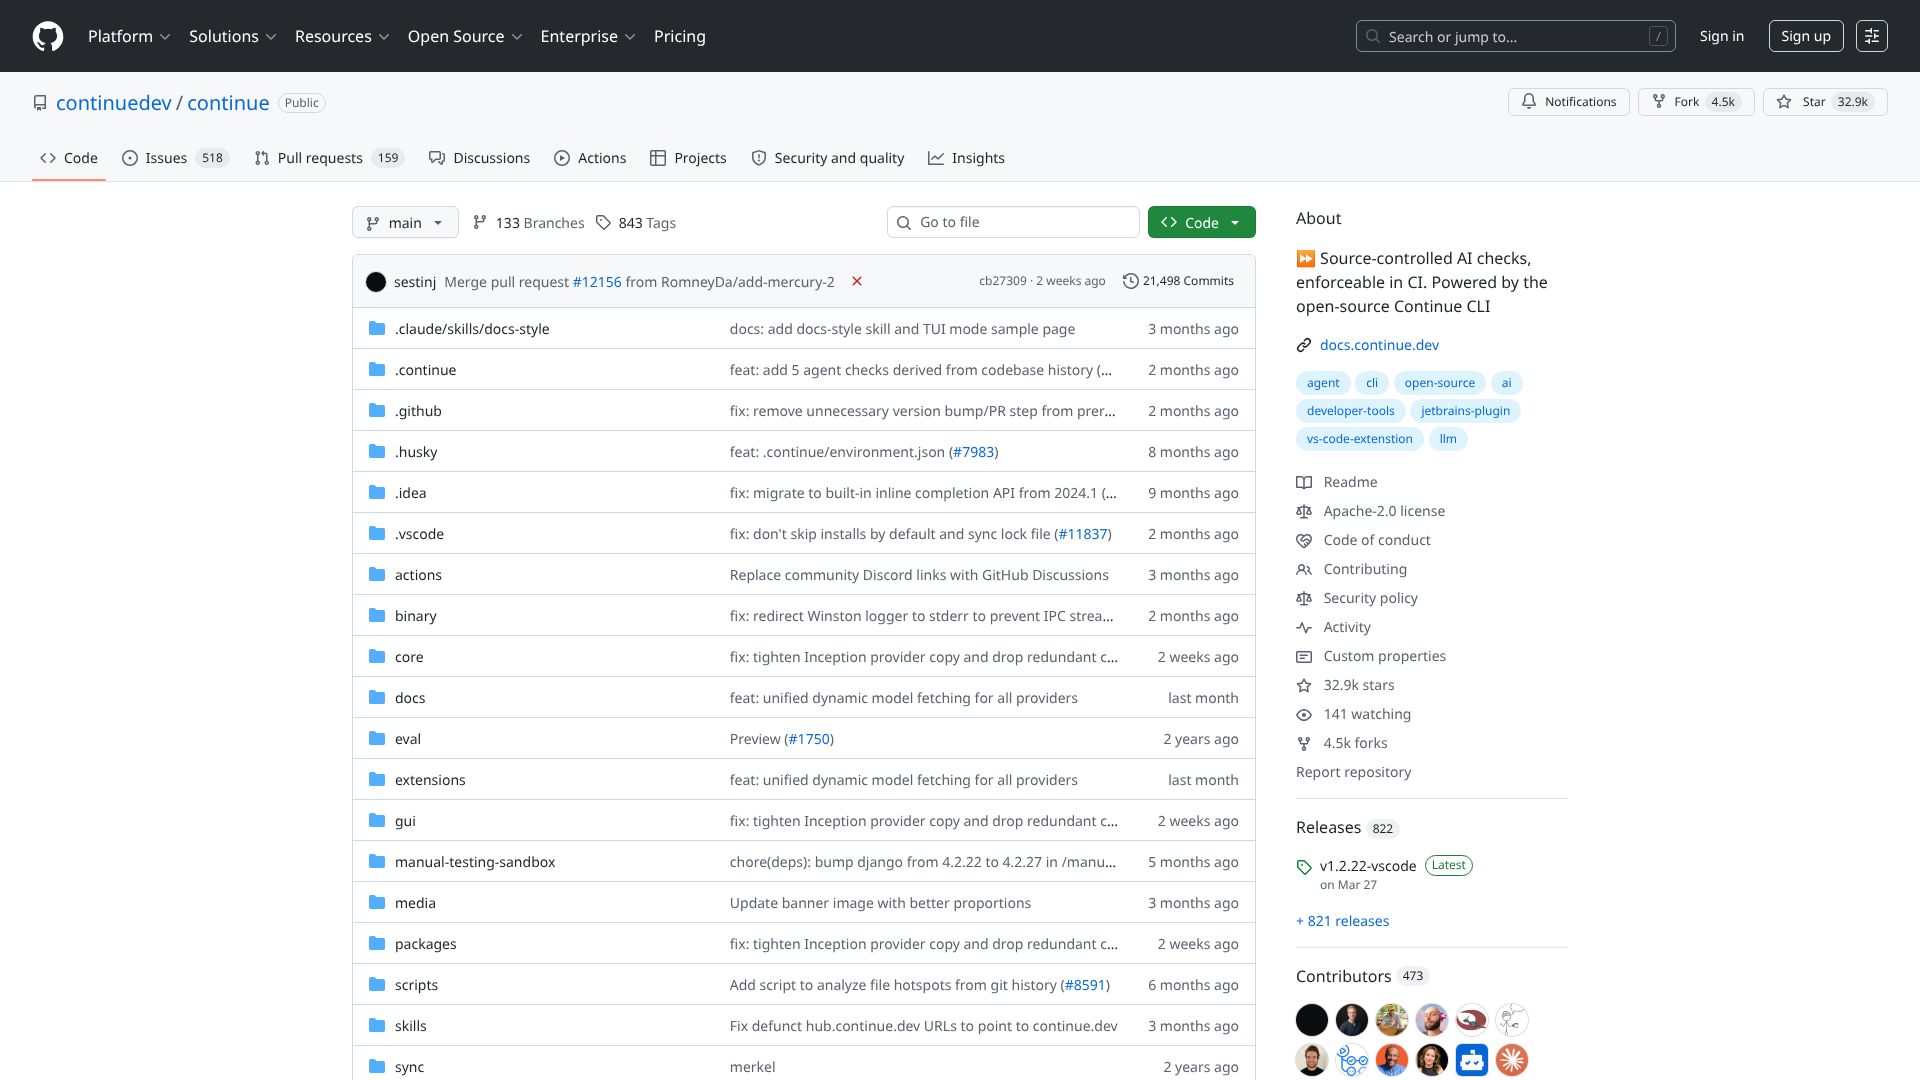
Task: Switch to the Pull requests tab
Action: click(x=328, y=158)
